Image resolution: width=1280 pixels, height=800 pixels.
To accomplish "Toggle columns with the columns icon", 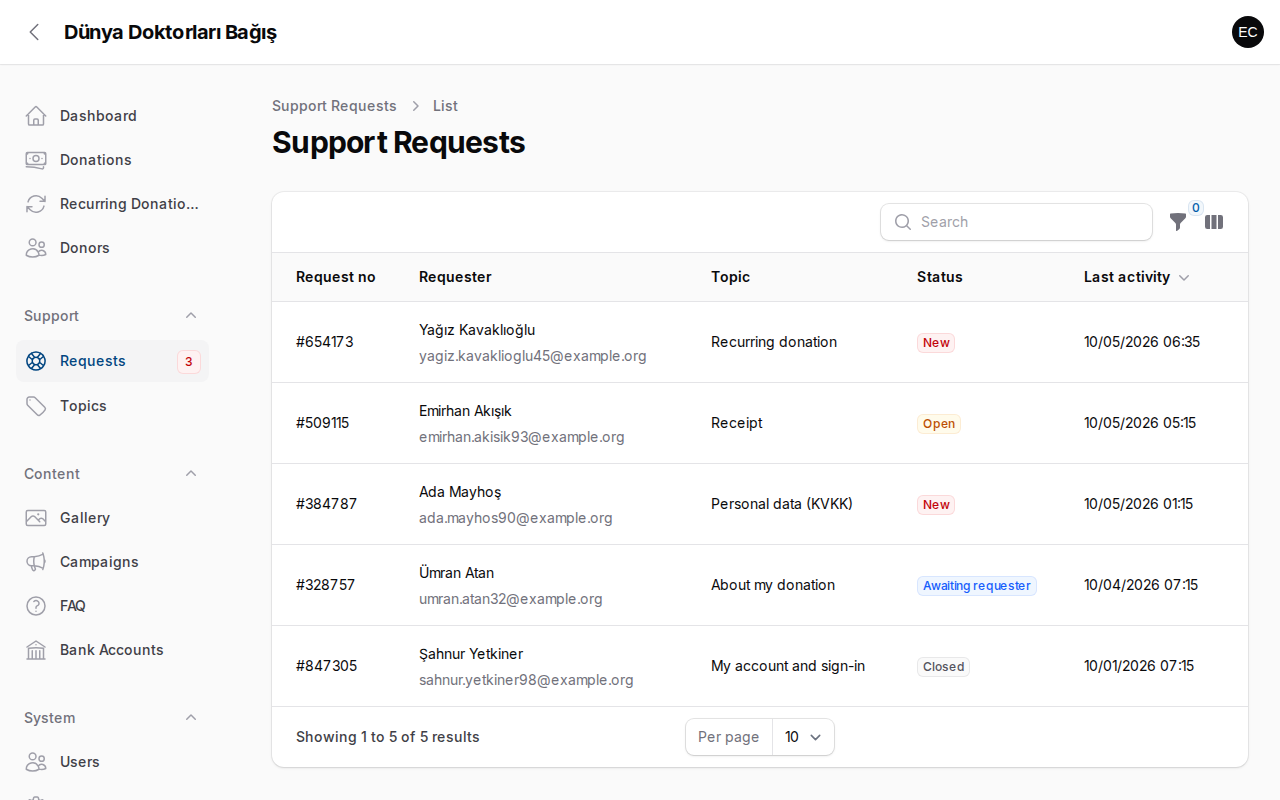I will pos(1214,222).
